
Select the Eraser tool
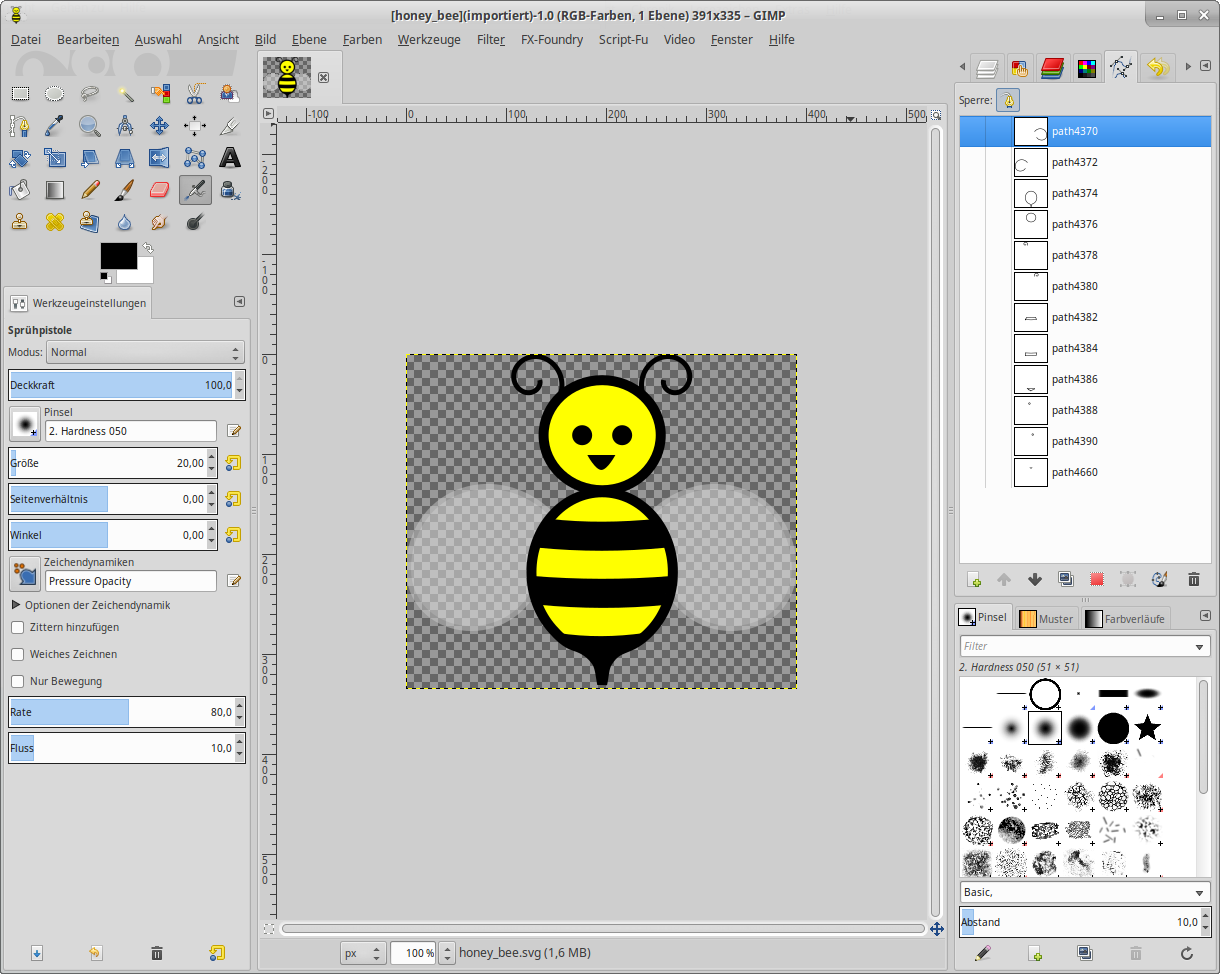pos(160,189)
